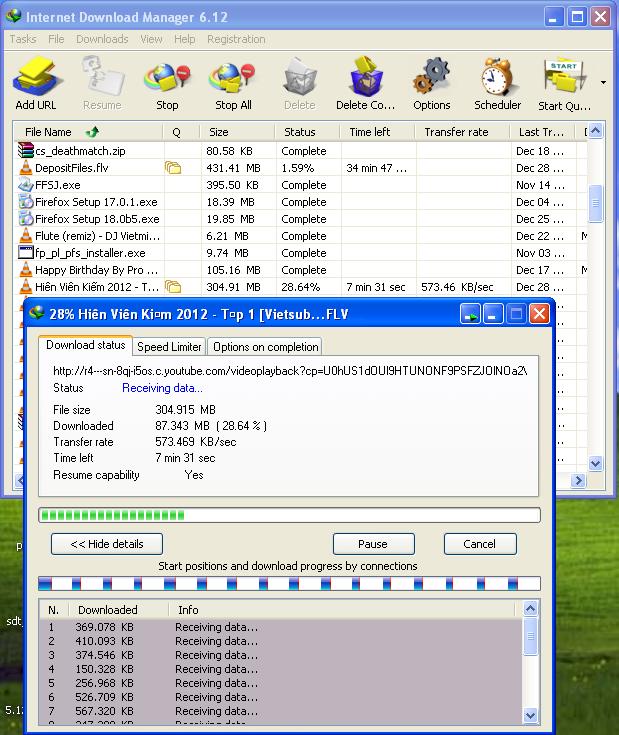The width and height of the screenshot is (619, 735).
Task: Cancel the current download
Action: pos(480,544)
